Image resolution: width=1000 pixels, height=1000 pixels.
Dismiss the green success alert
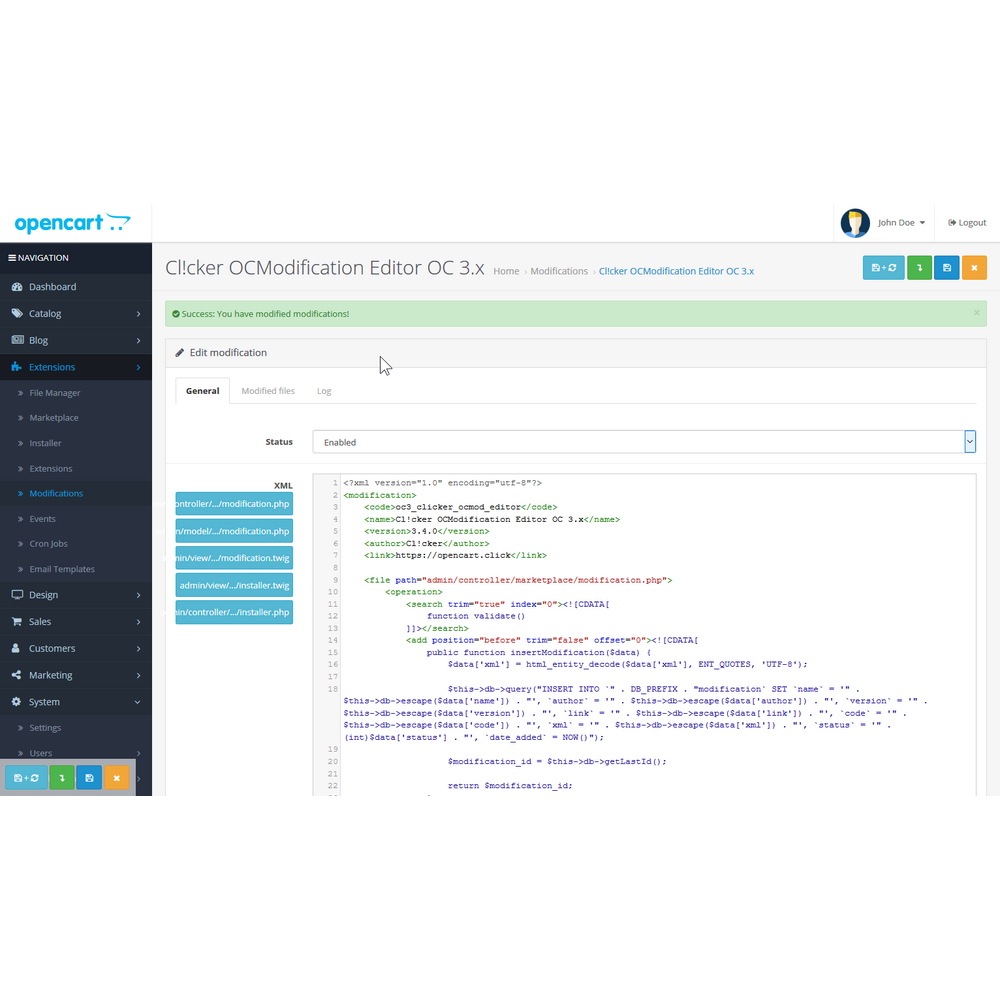coord(976,312)
